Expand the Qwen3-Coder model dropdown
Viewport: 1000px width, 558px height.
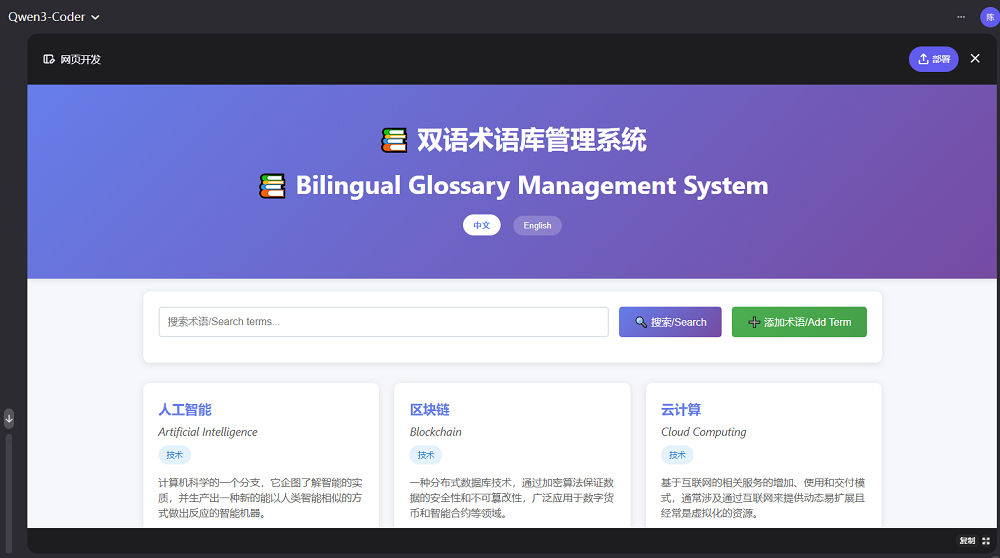pos(54,17)
